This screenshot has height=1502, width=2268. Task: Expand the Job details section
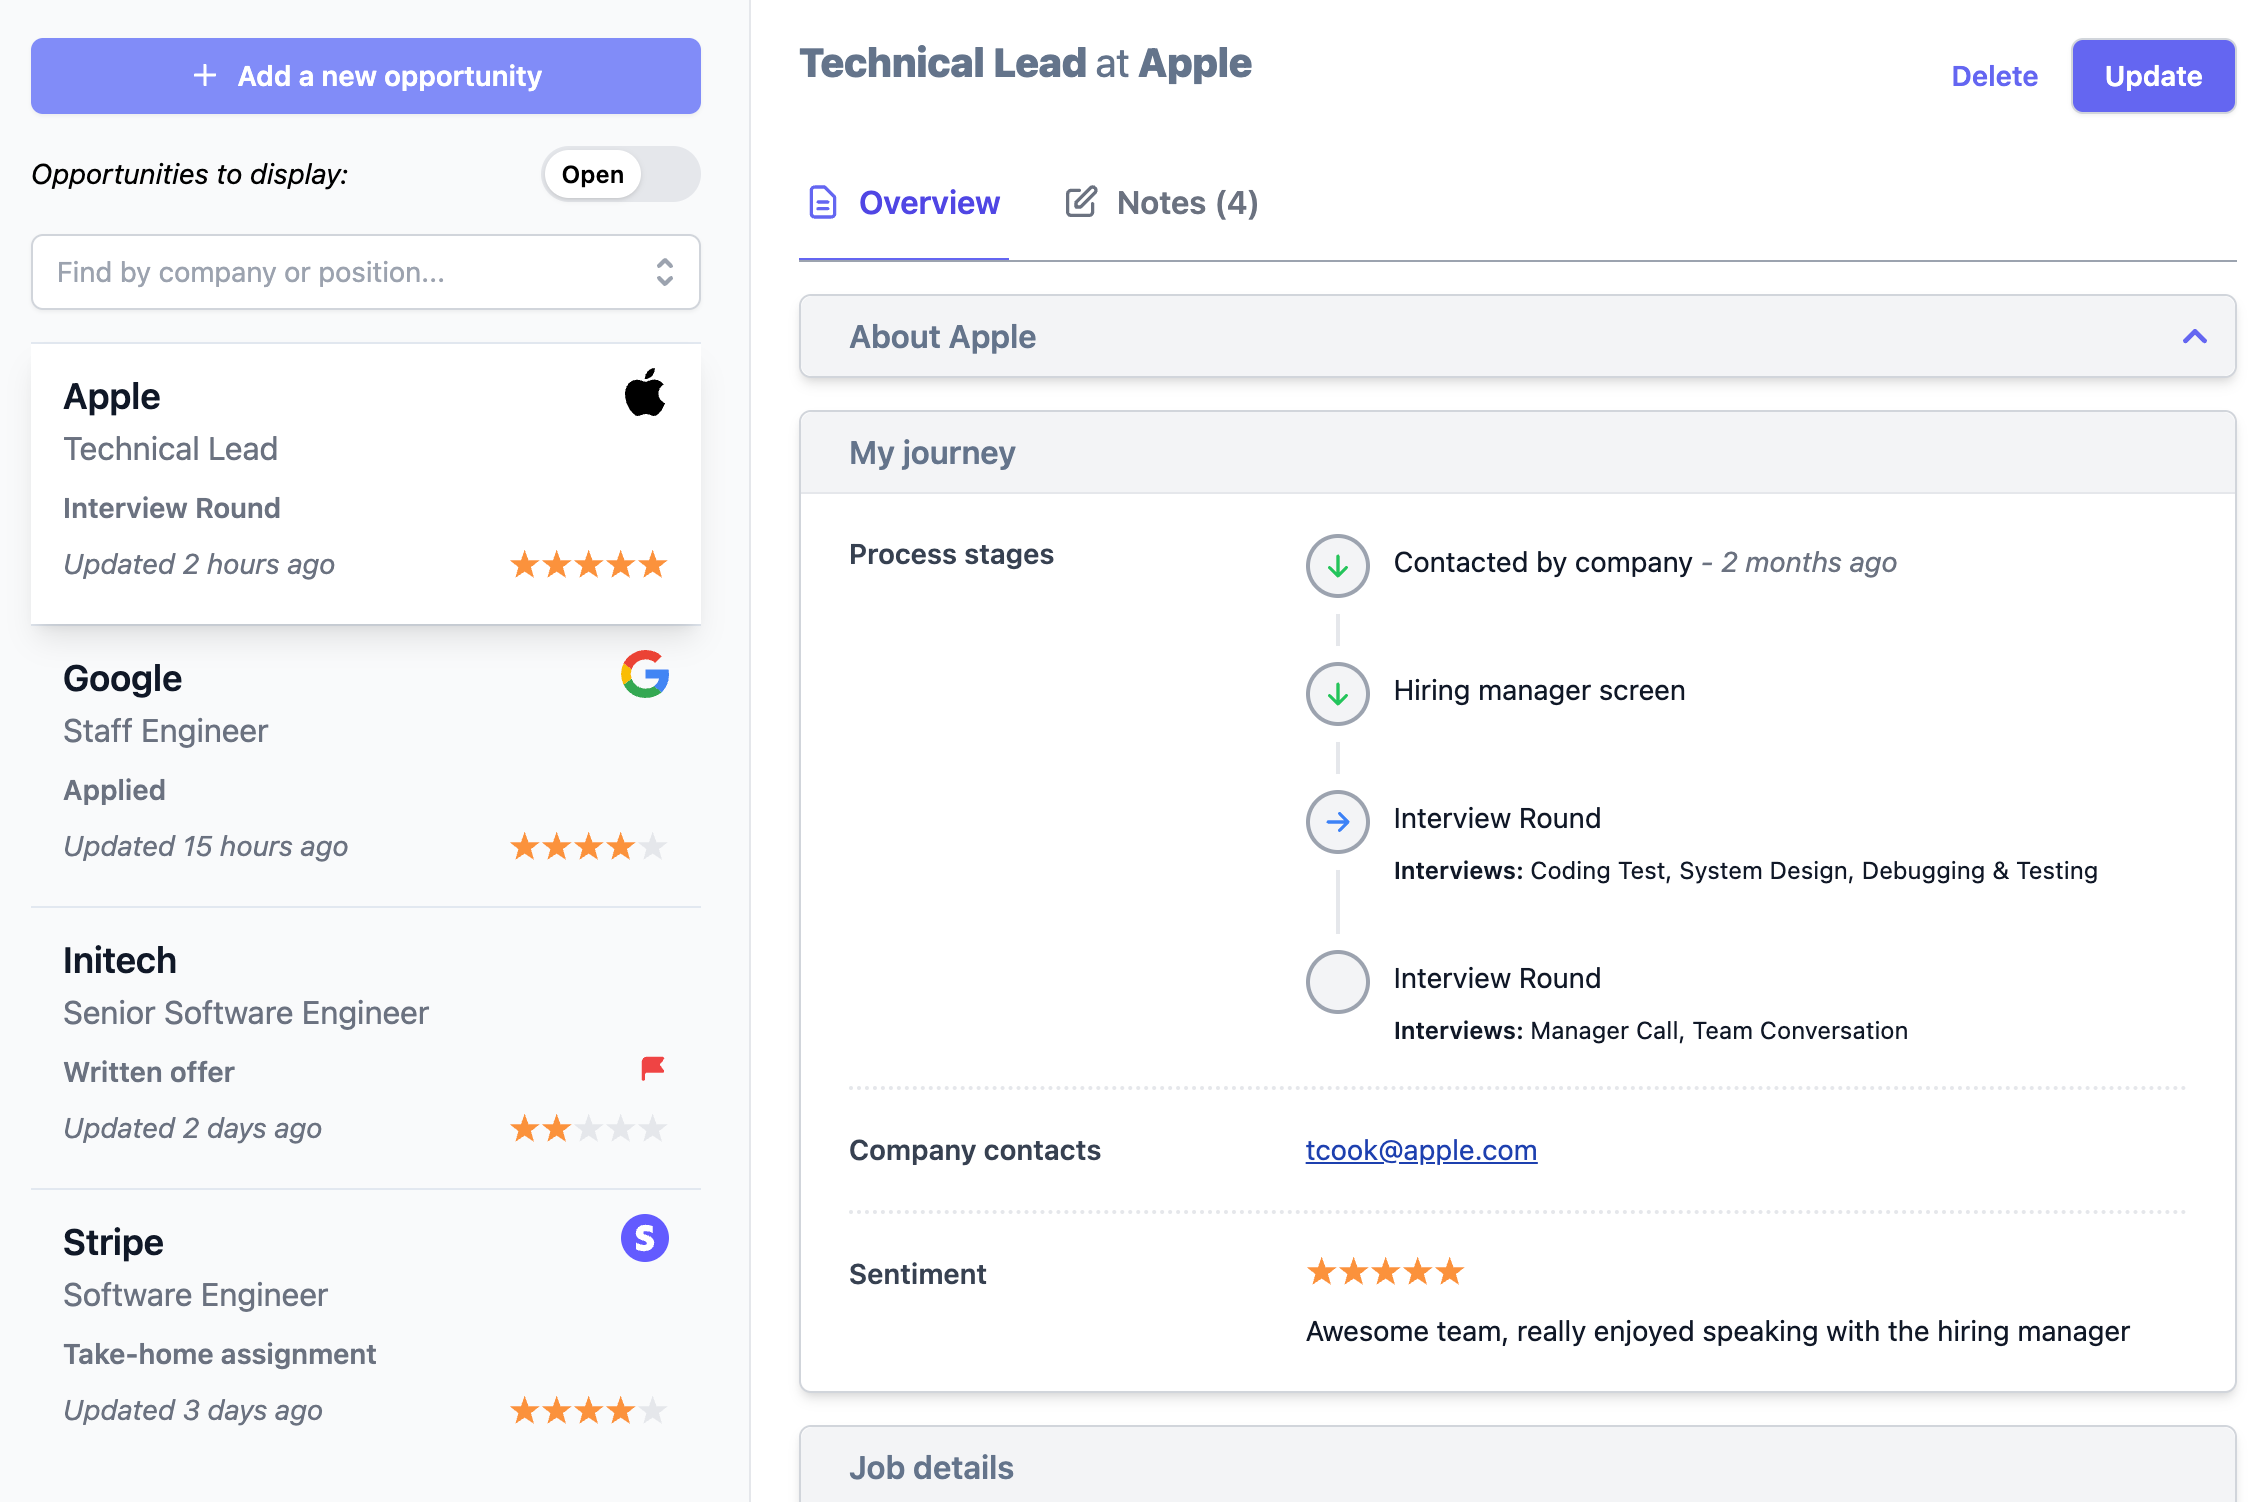(1517, 1467)
